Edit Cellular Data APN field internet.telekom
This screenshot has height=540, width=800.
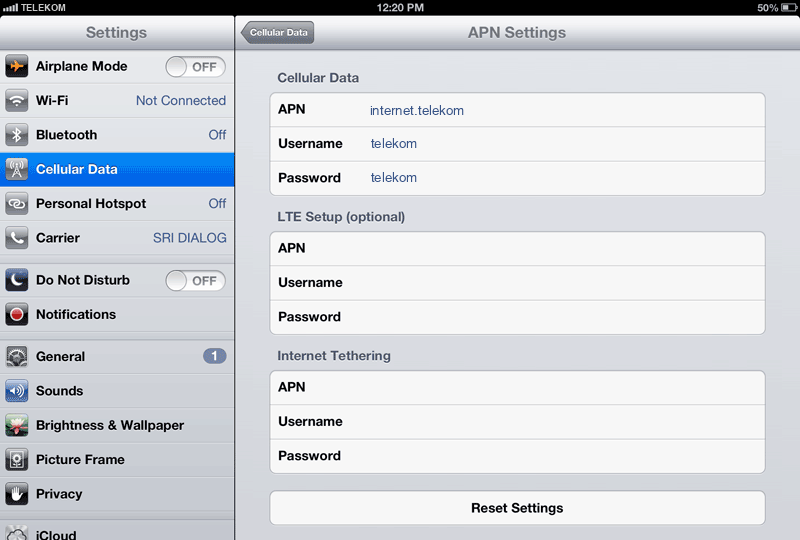click(517, 110)
